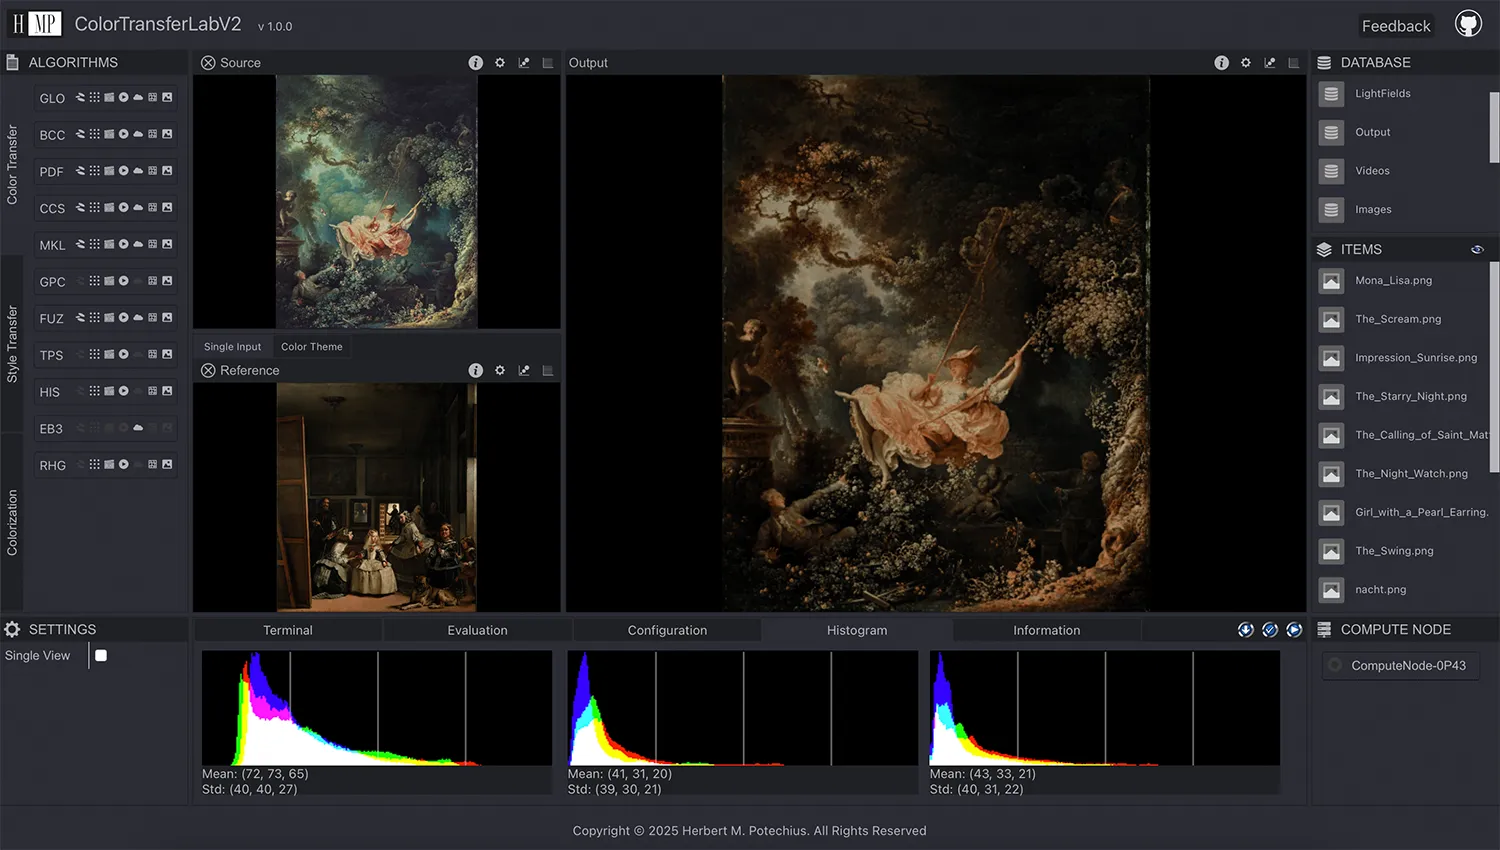Click the play icon in the GLO row

pos(124,98)
